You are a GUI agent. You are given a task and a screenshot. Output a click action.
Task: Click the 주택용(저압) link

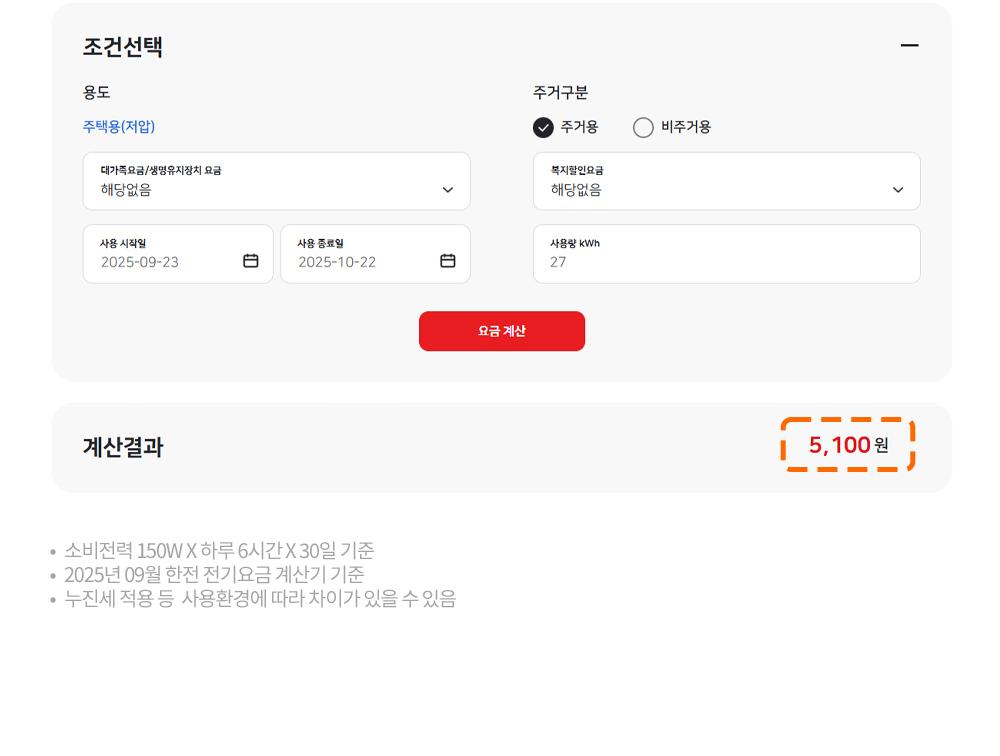tap(119, 127)
